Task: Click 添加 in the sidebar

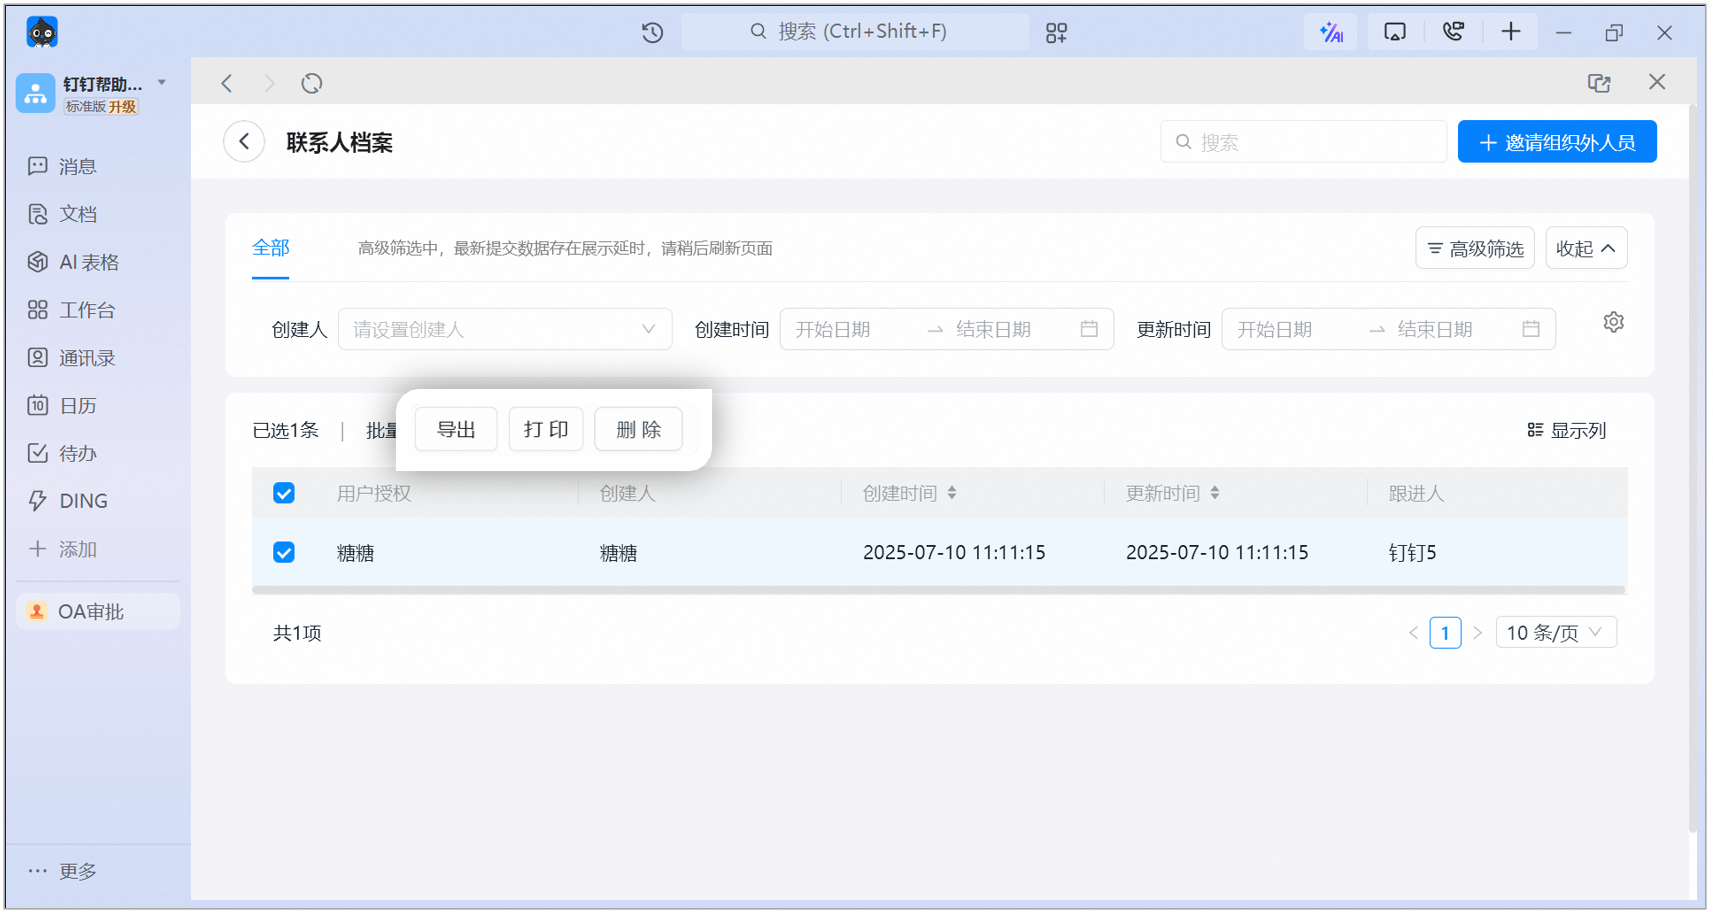Action: pos(62,549)
